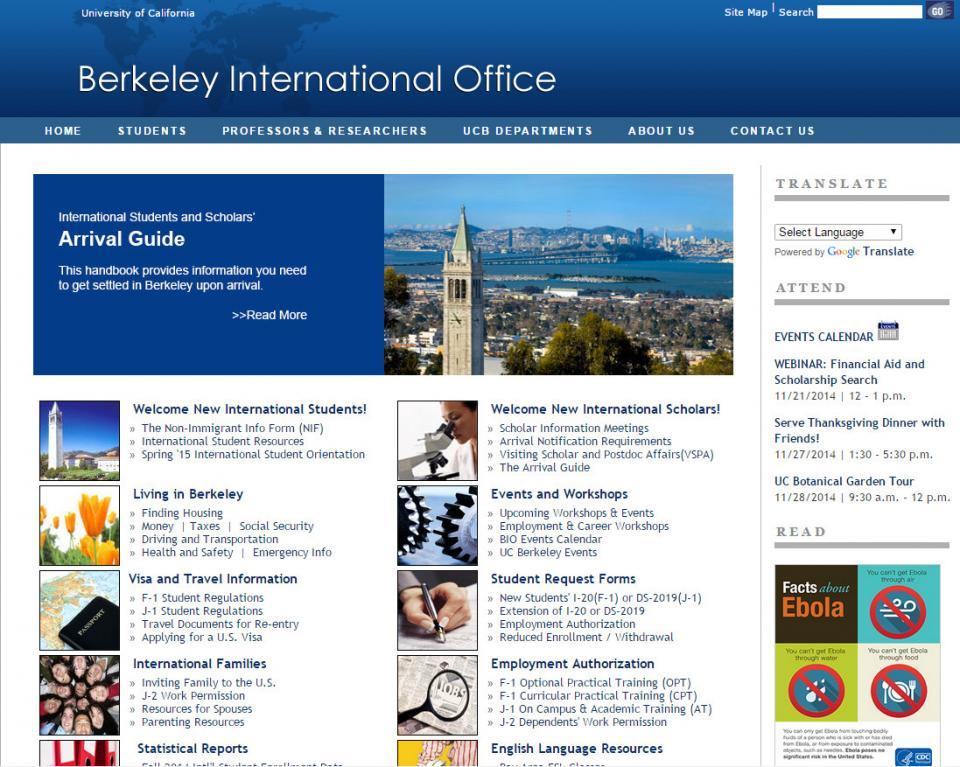
Task: Open The Non-Immigrant Info Form (NIF) link
Action: [x=233, y=428]
